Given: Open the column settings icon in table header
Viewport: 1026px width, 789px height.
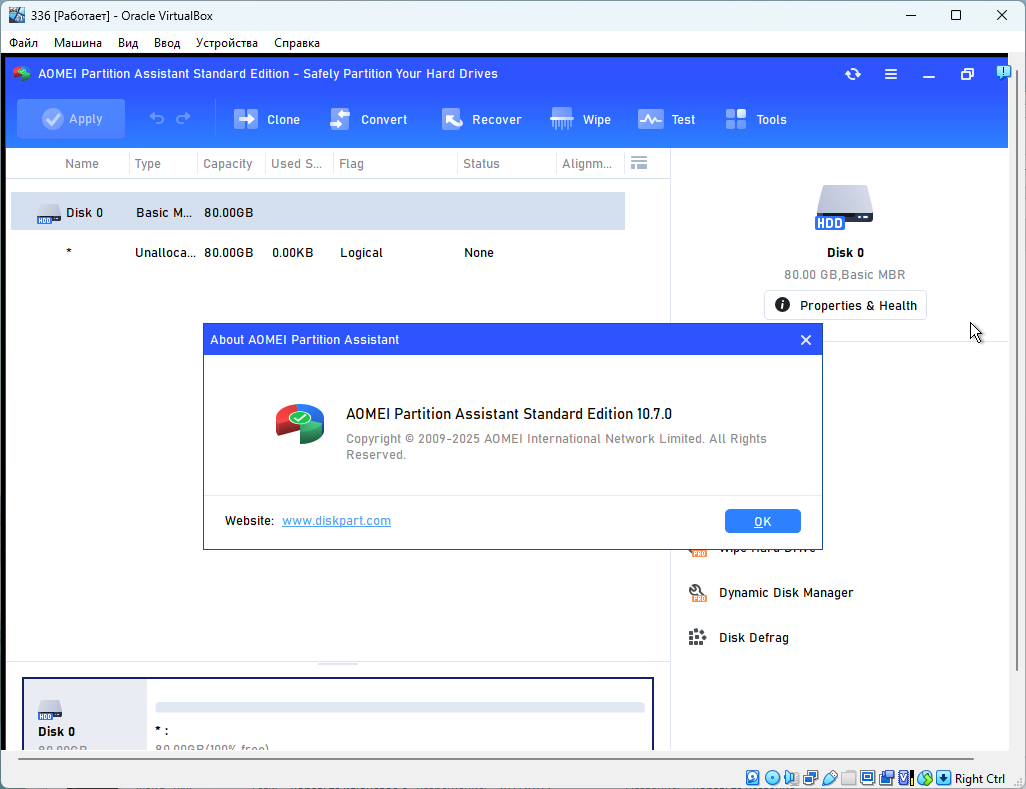Looking at the screenshot, I should click(x=639, y=163).
